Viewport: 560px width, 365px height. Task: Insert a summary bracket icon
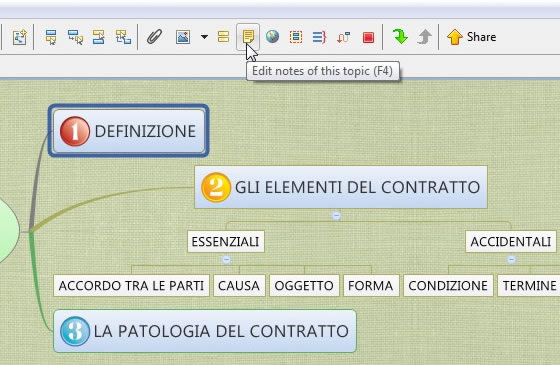coord(319,37)
